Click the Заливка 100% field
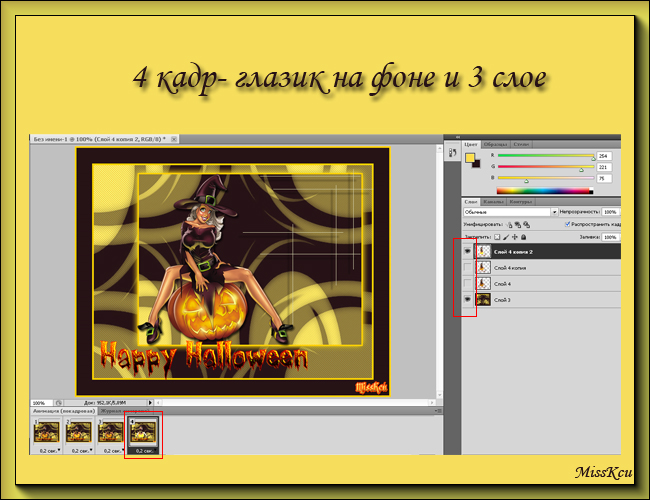650x500 pixels. [610, 237]
